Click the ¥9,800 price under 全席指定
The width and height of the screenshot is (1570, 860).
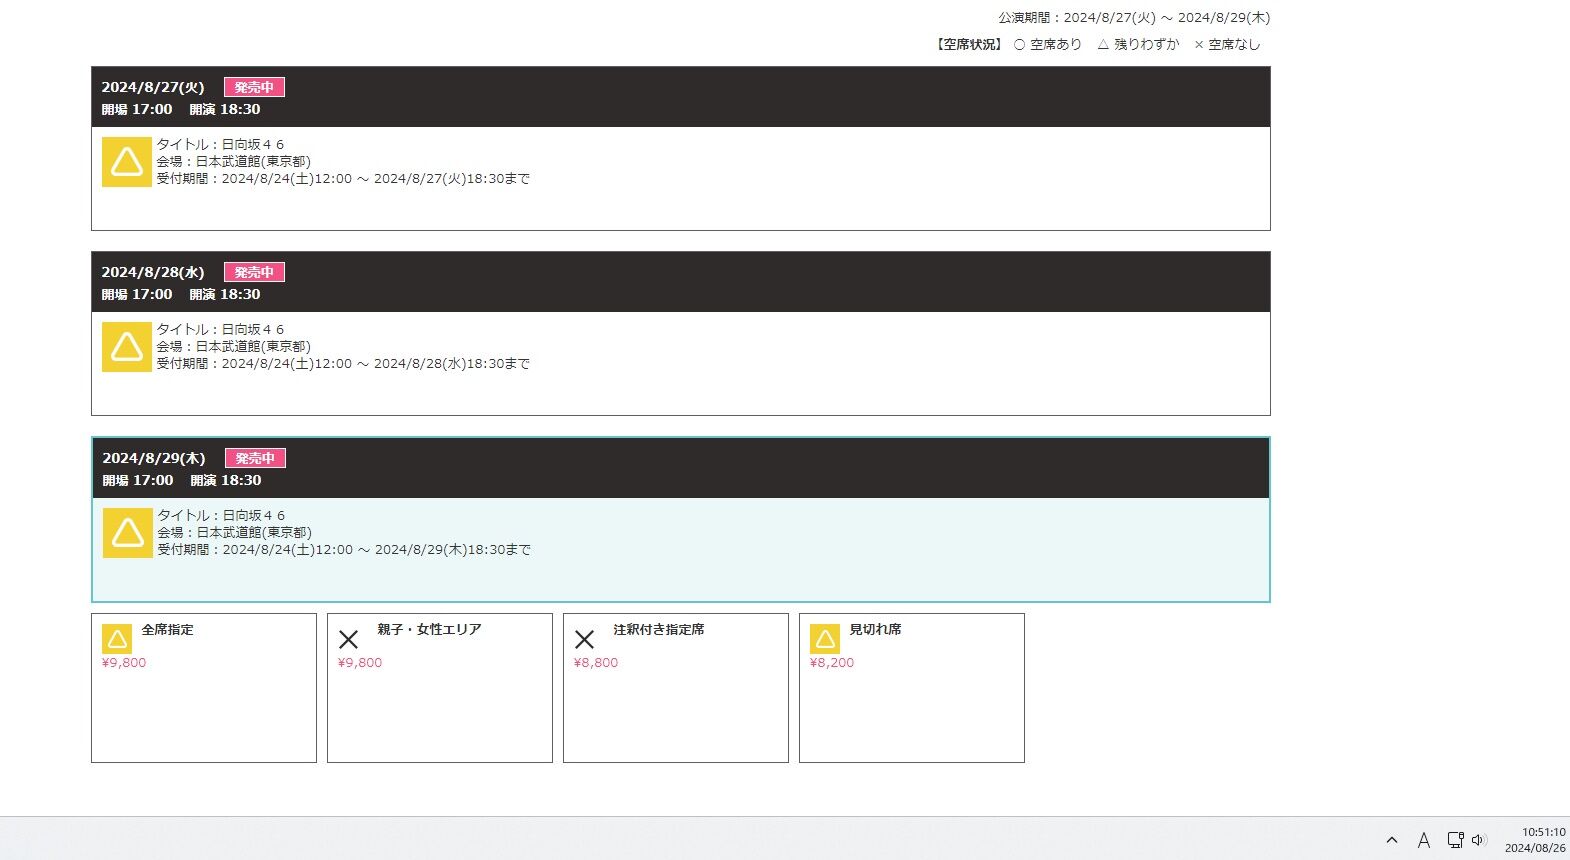click(124, 663)
